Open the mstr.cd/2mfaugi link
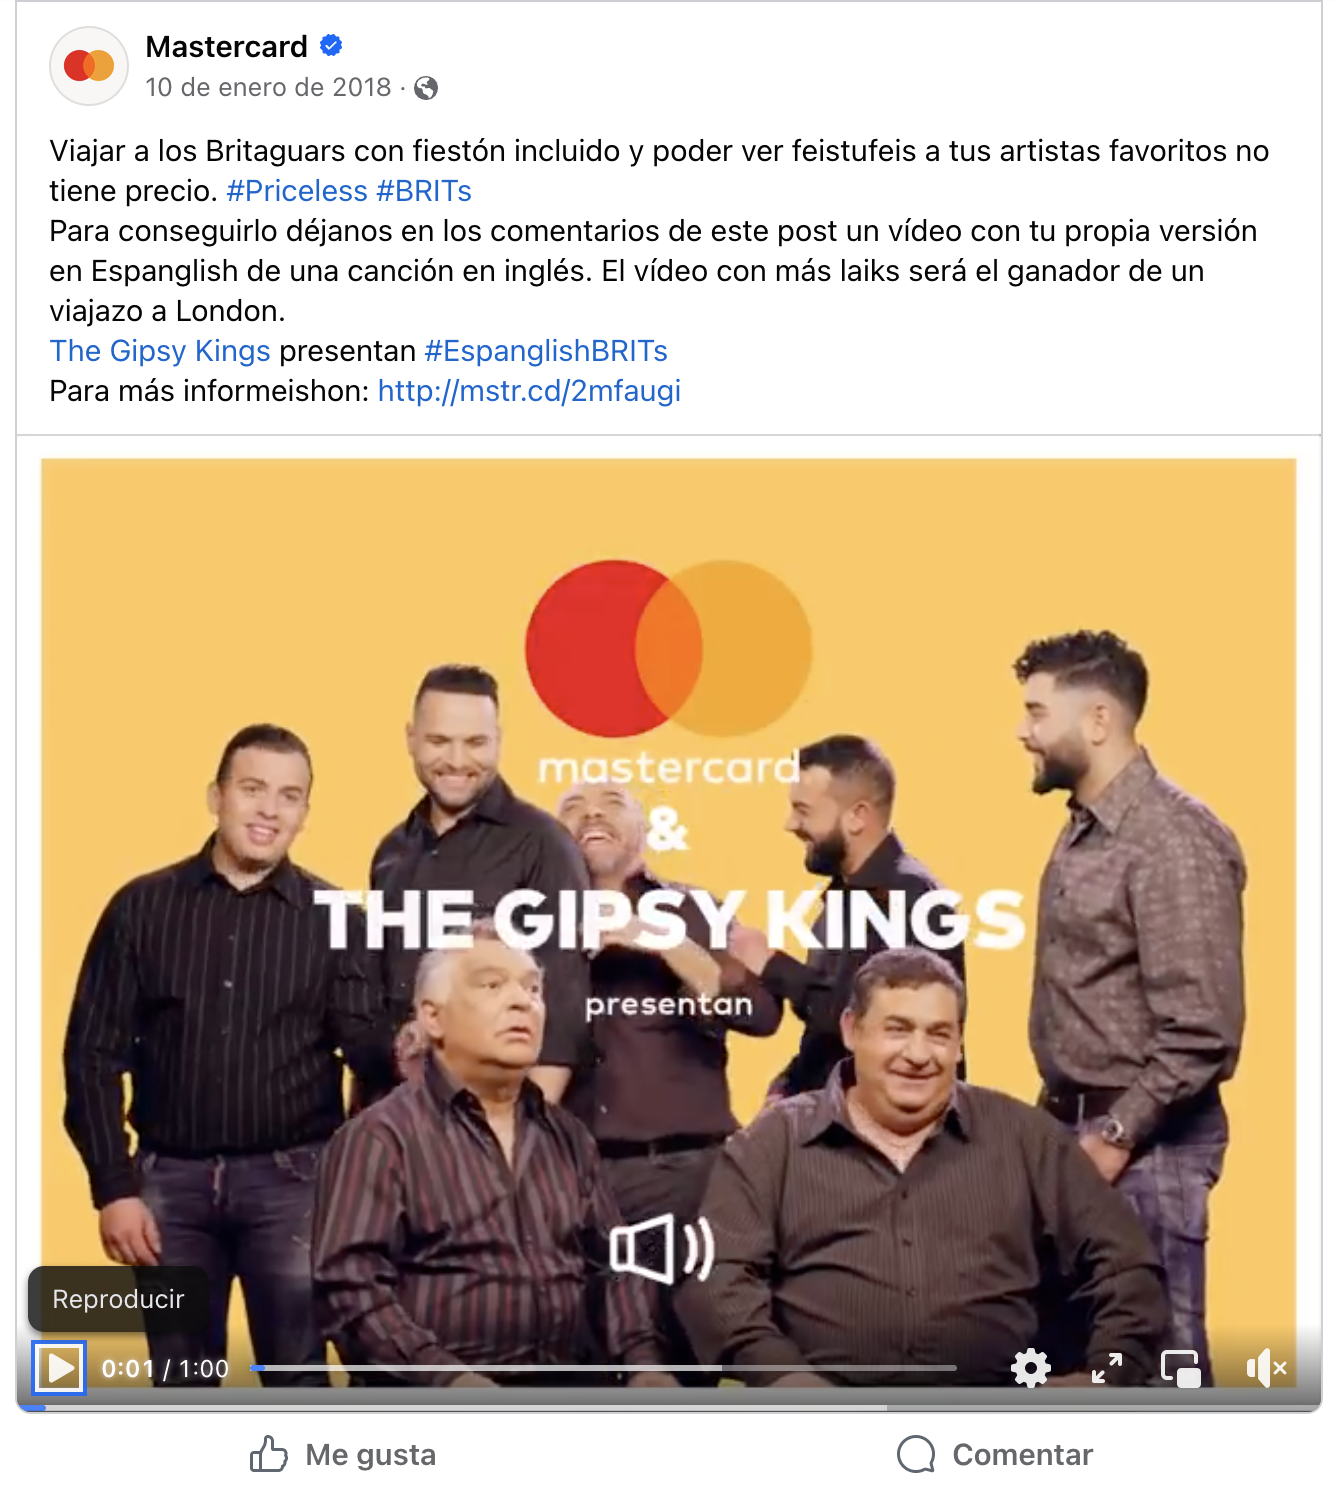 (x=529, y=391)
